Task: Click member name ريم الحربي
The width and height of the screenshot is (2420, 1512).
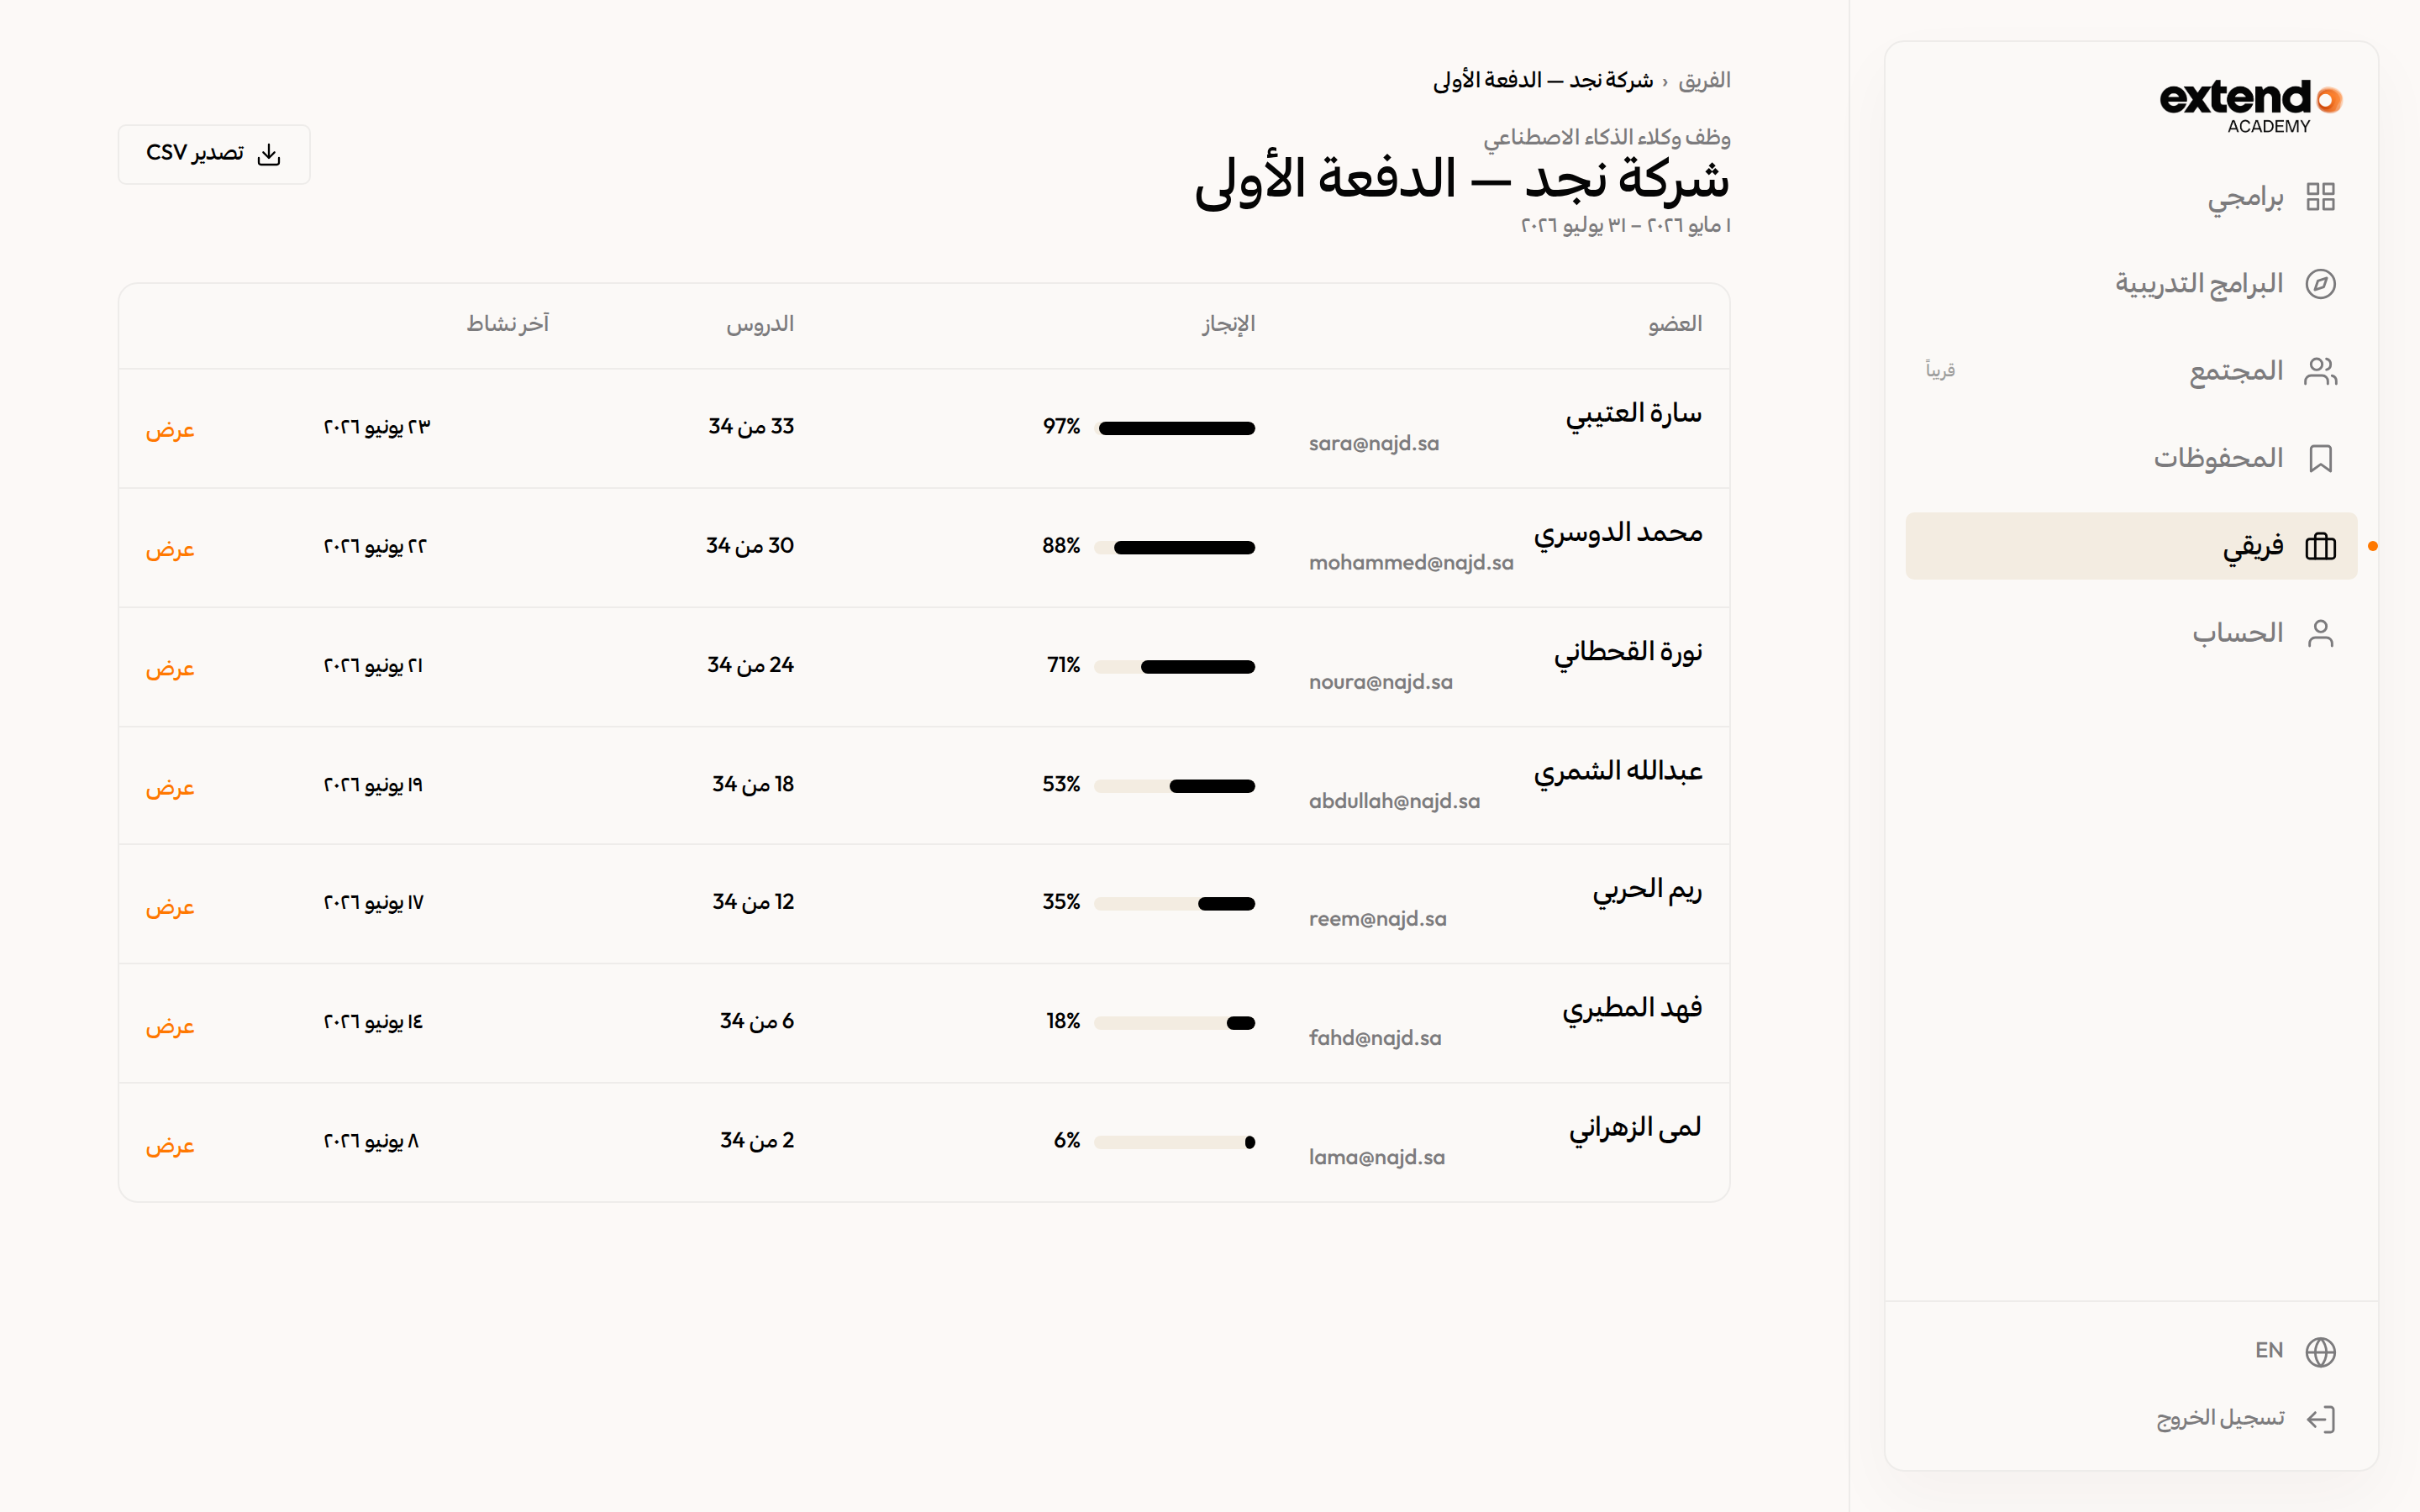Action: (x=1647, y=889)
